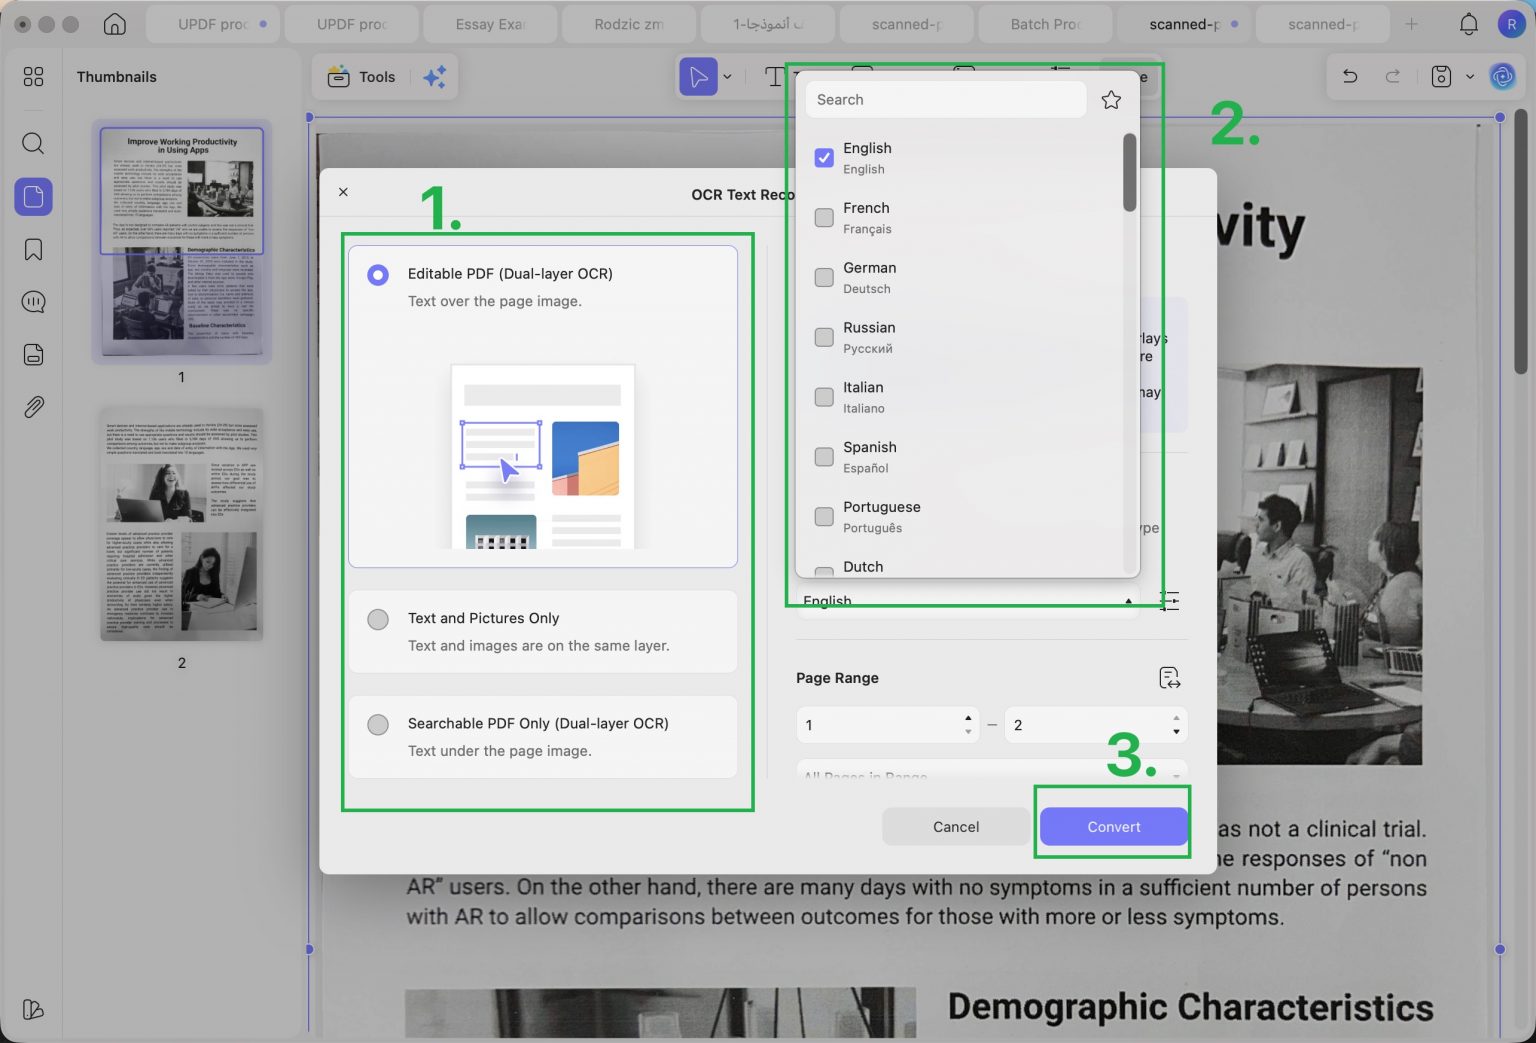Click the Convert button

[x=1114, y=827]
